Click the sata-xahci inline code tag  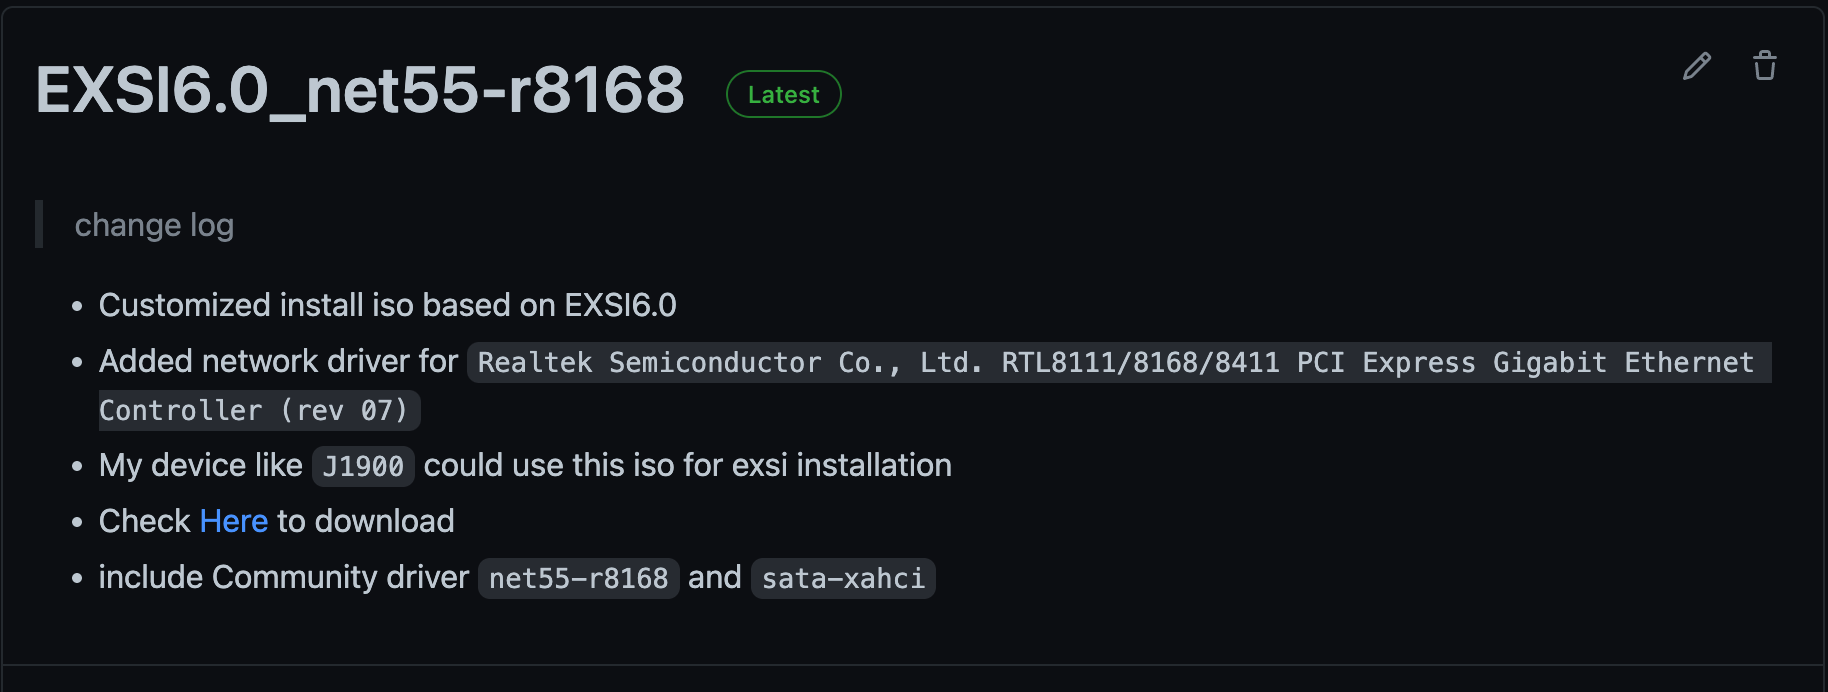point(842,578)
